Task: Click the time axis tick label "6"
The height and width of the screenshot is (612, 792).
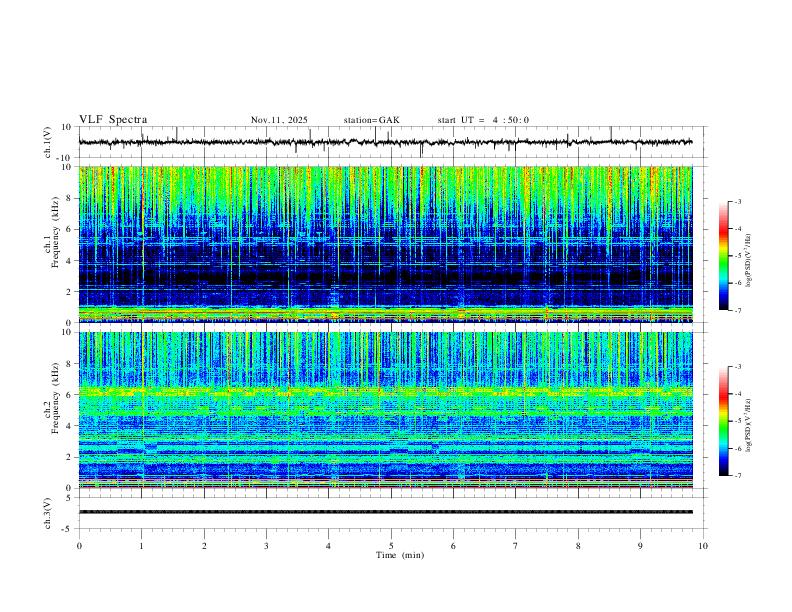Action: coord(453,546)
